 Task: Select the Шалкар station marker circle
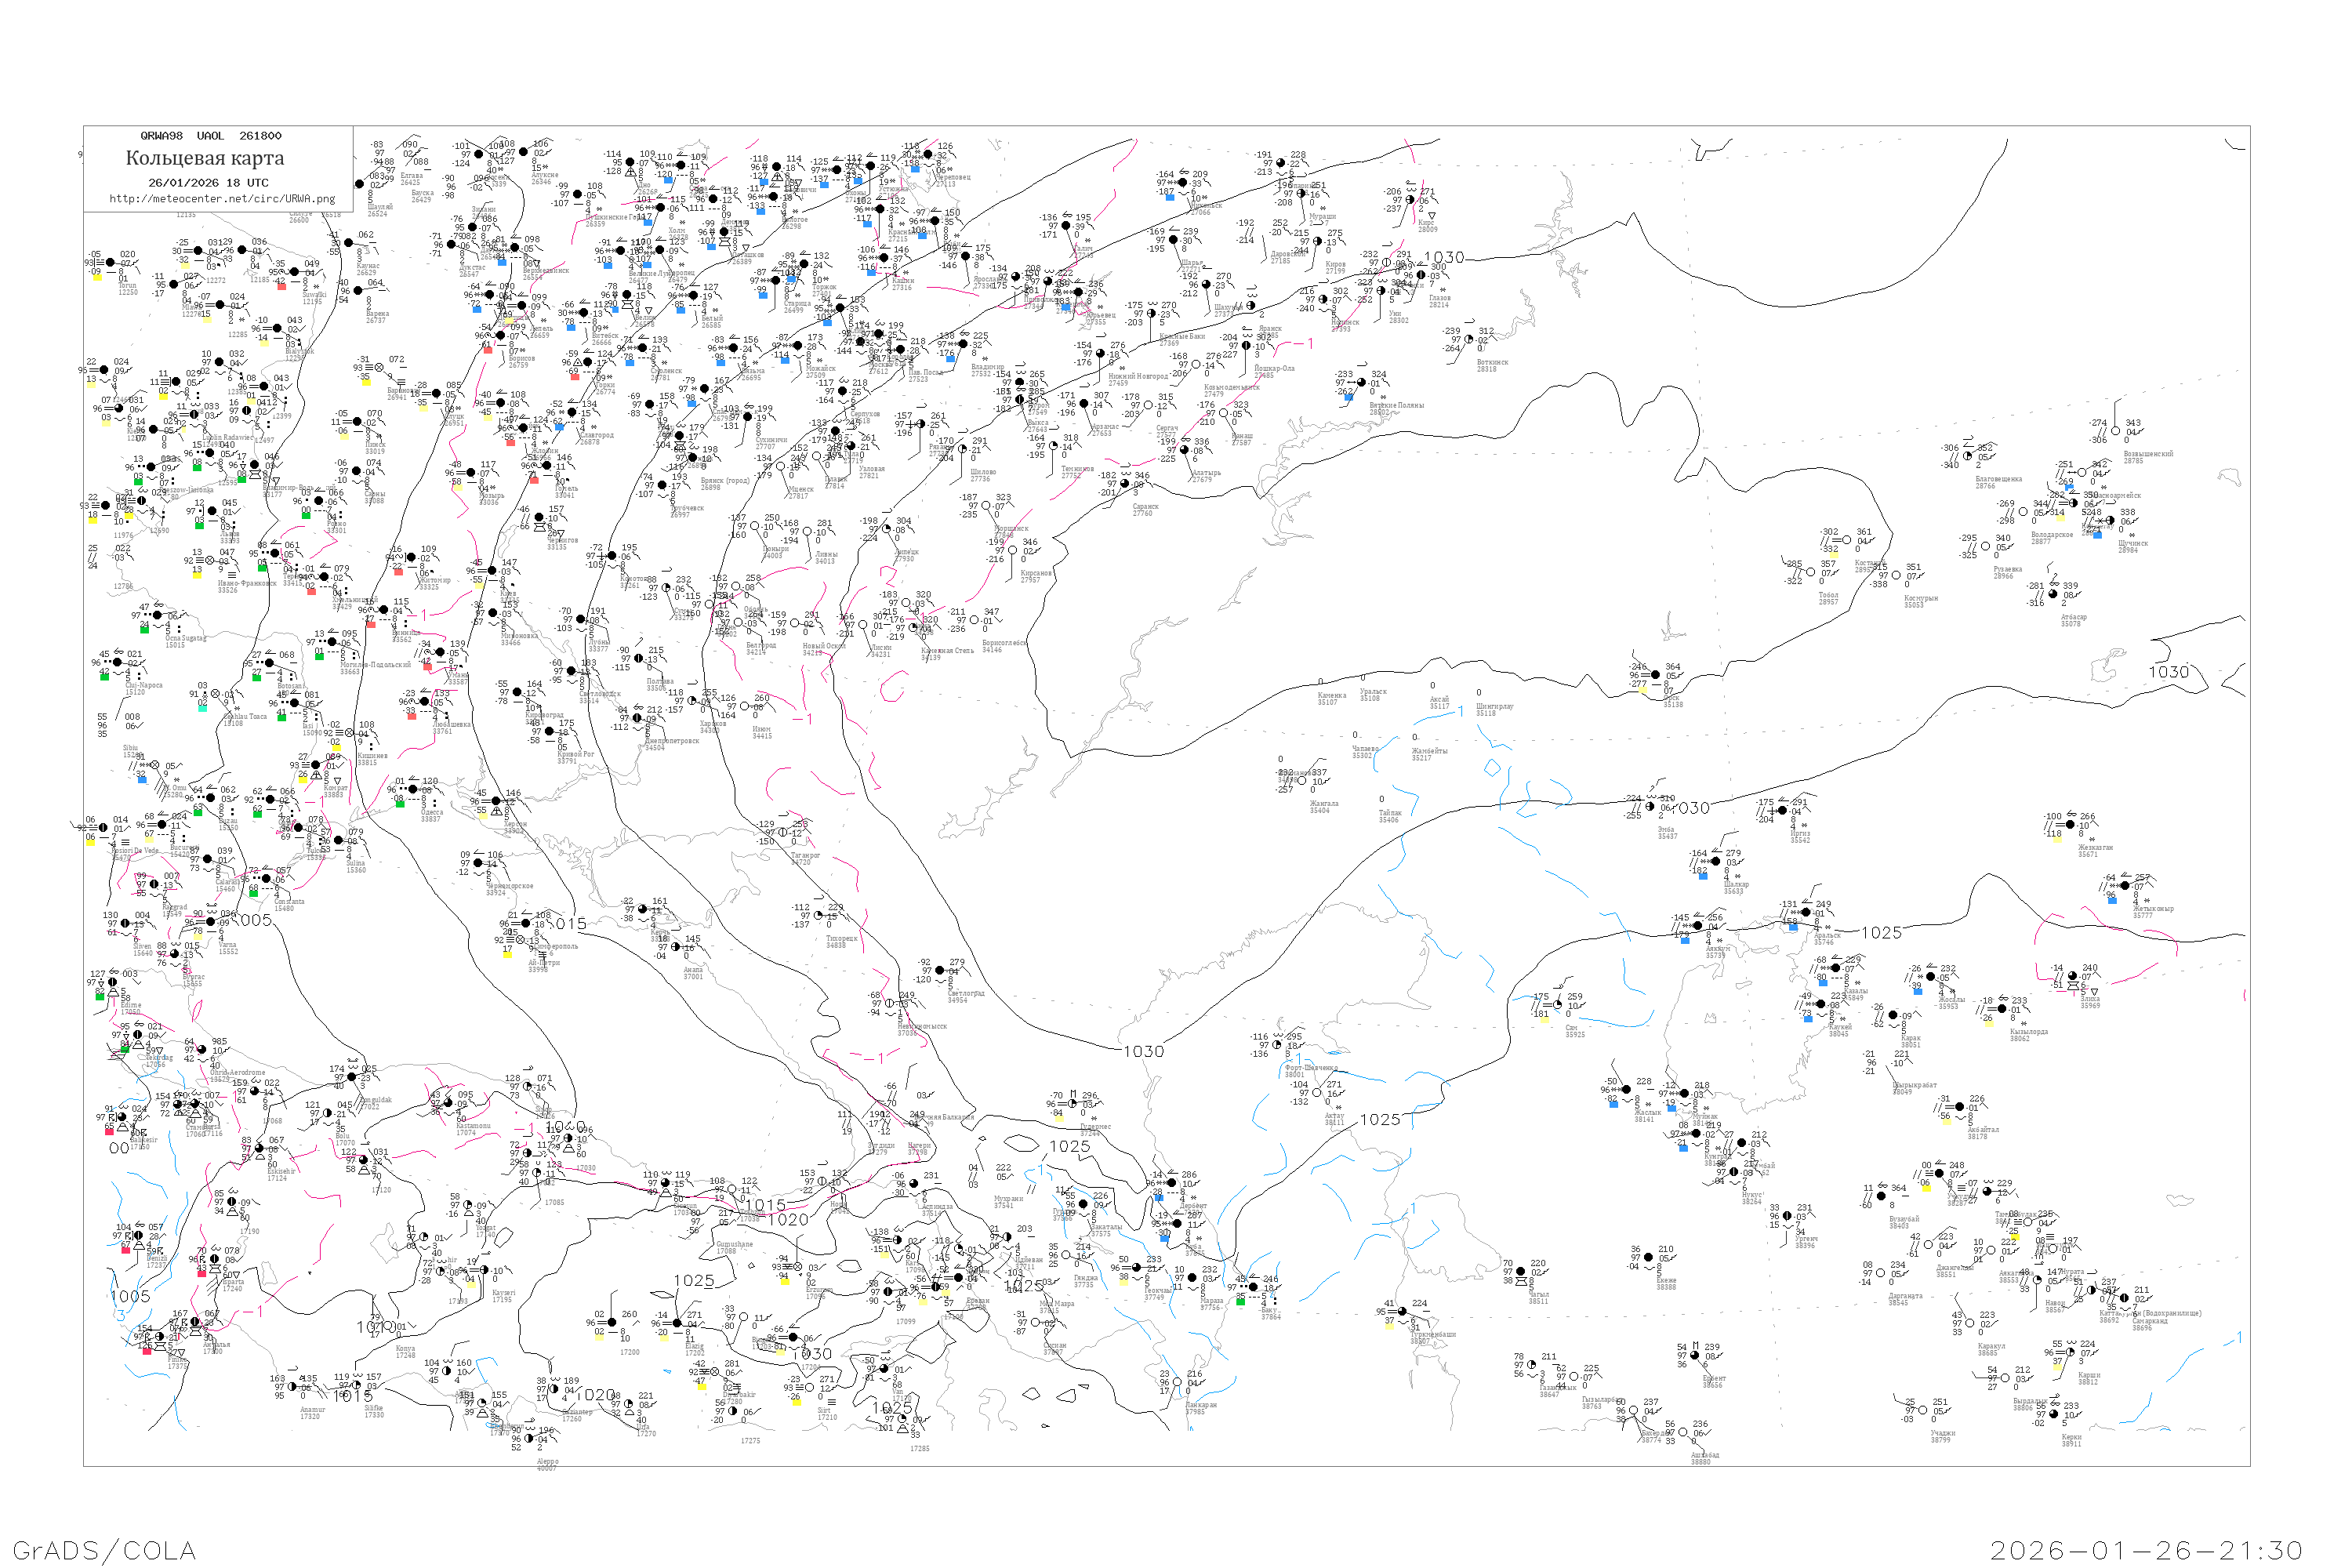click(1717, 862)
